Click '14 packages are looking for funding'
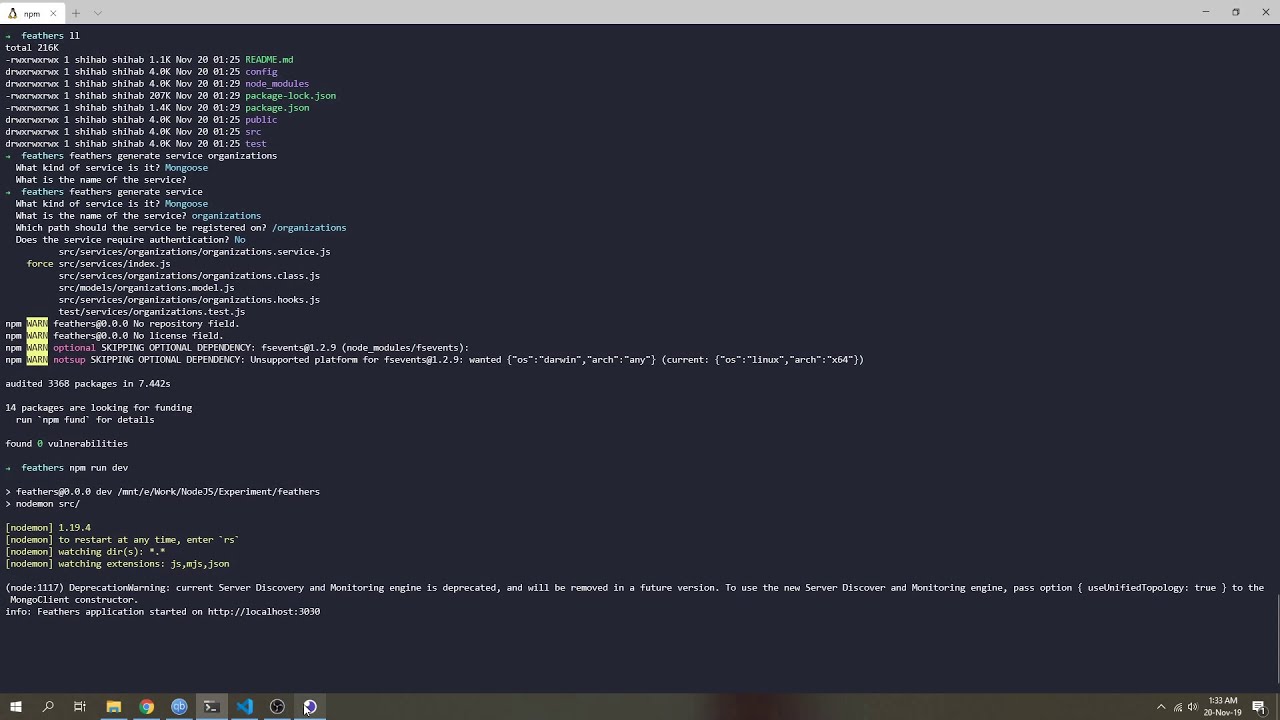 click(x=99, y=408)
